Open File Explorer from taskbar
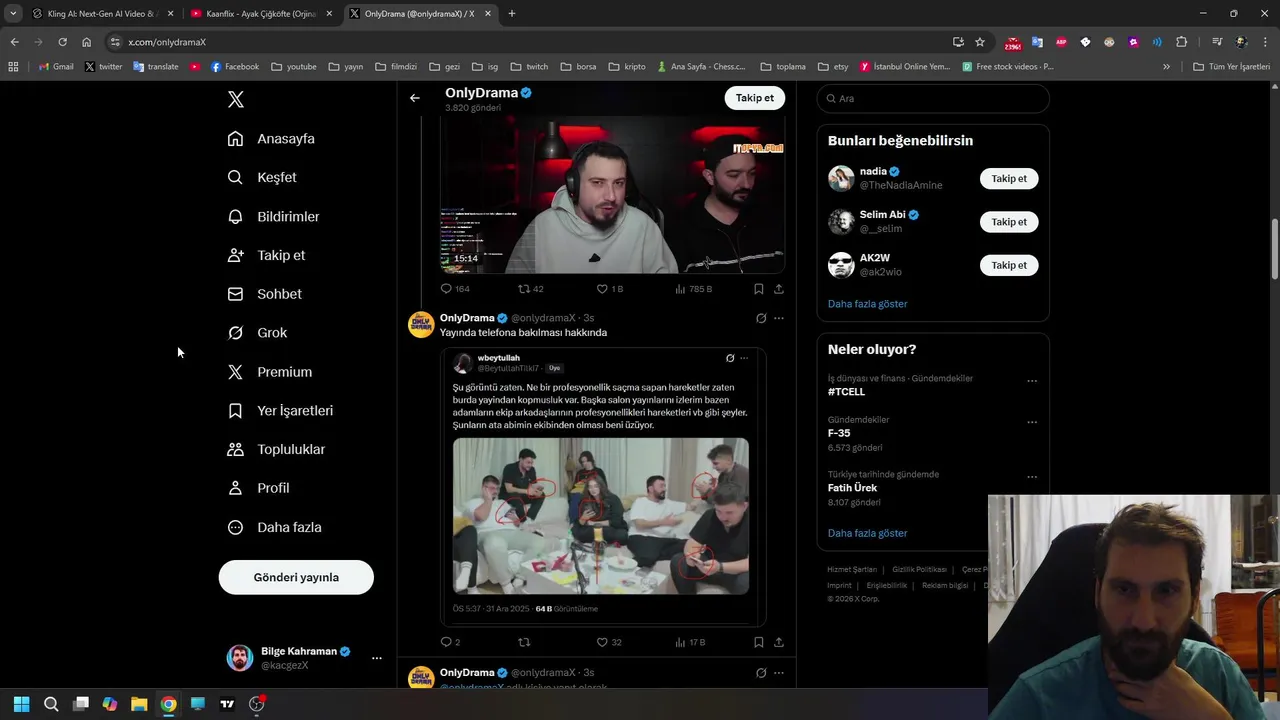 tap(139, 704)
